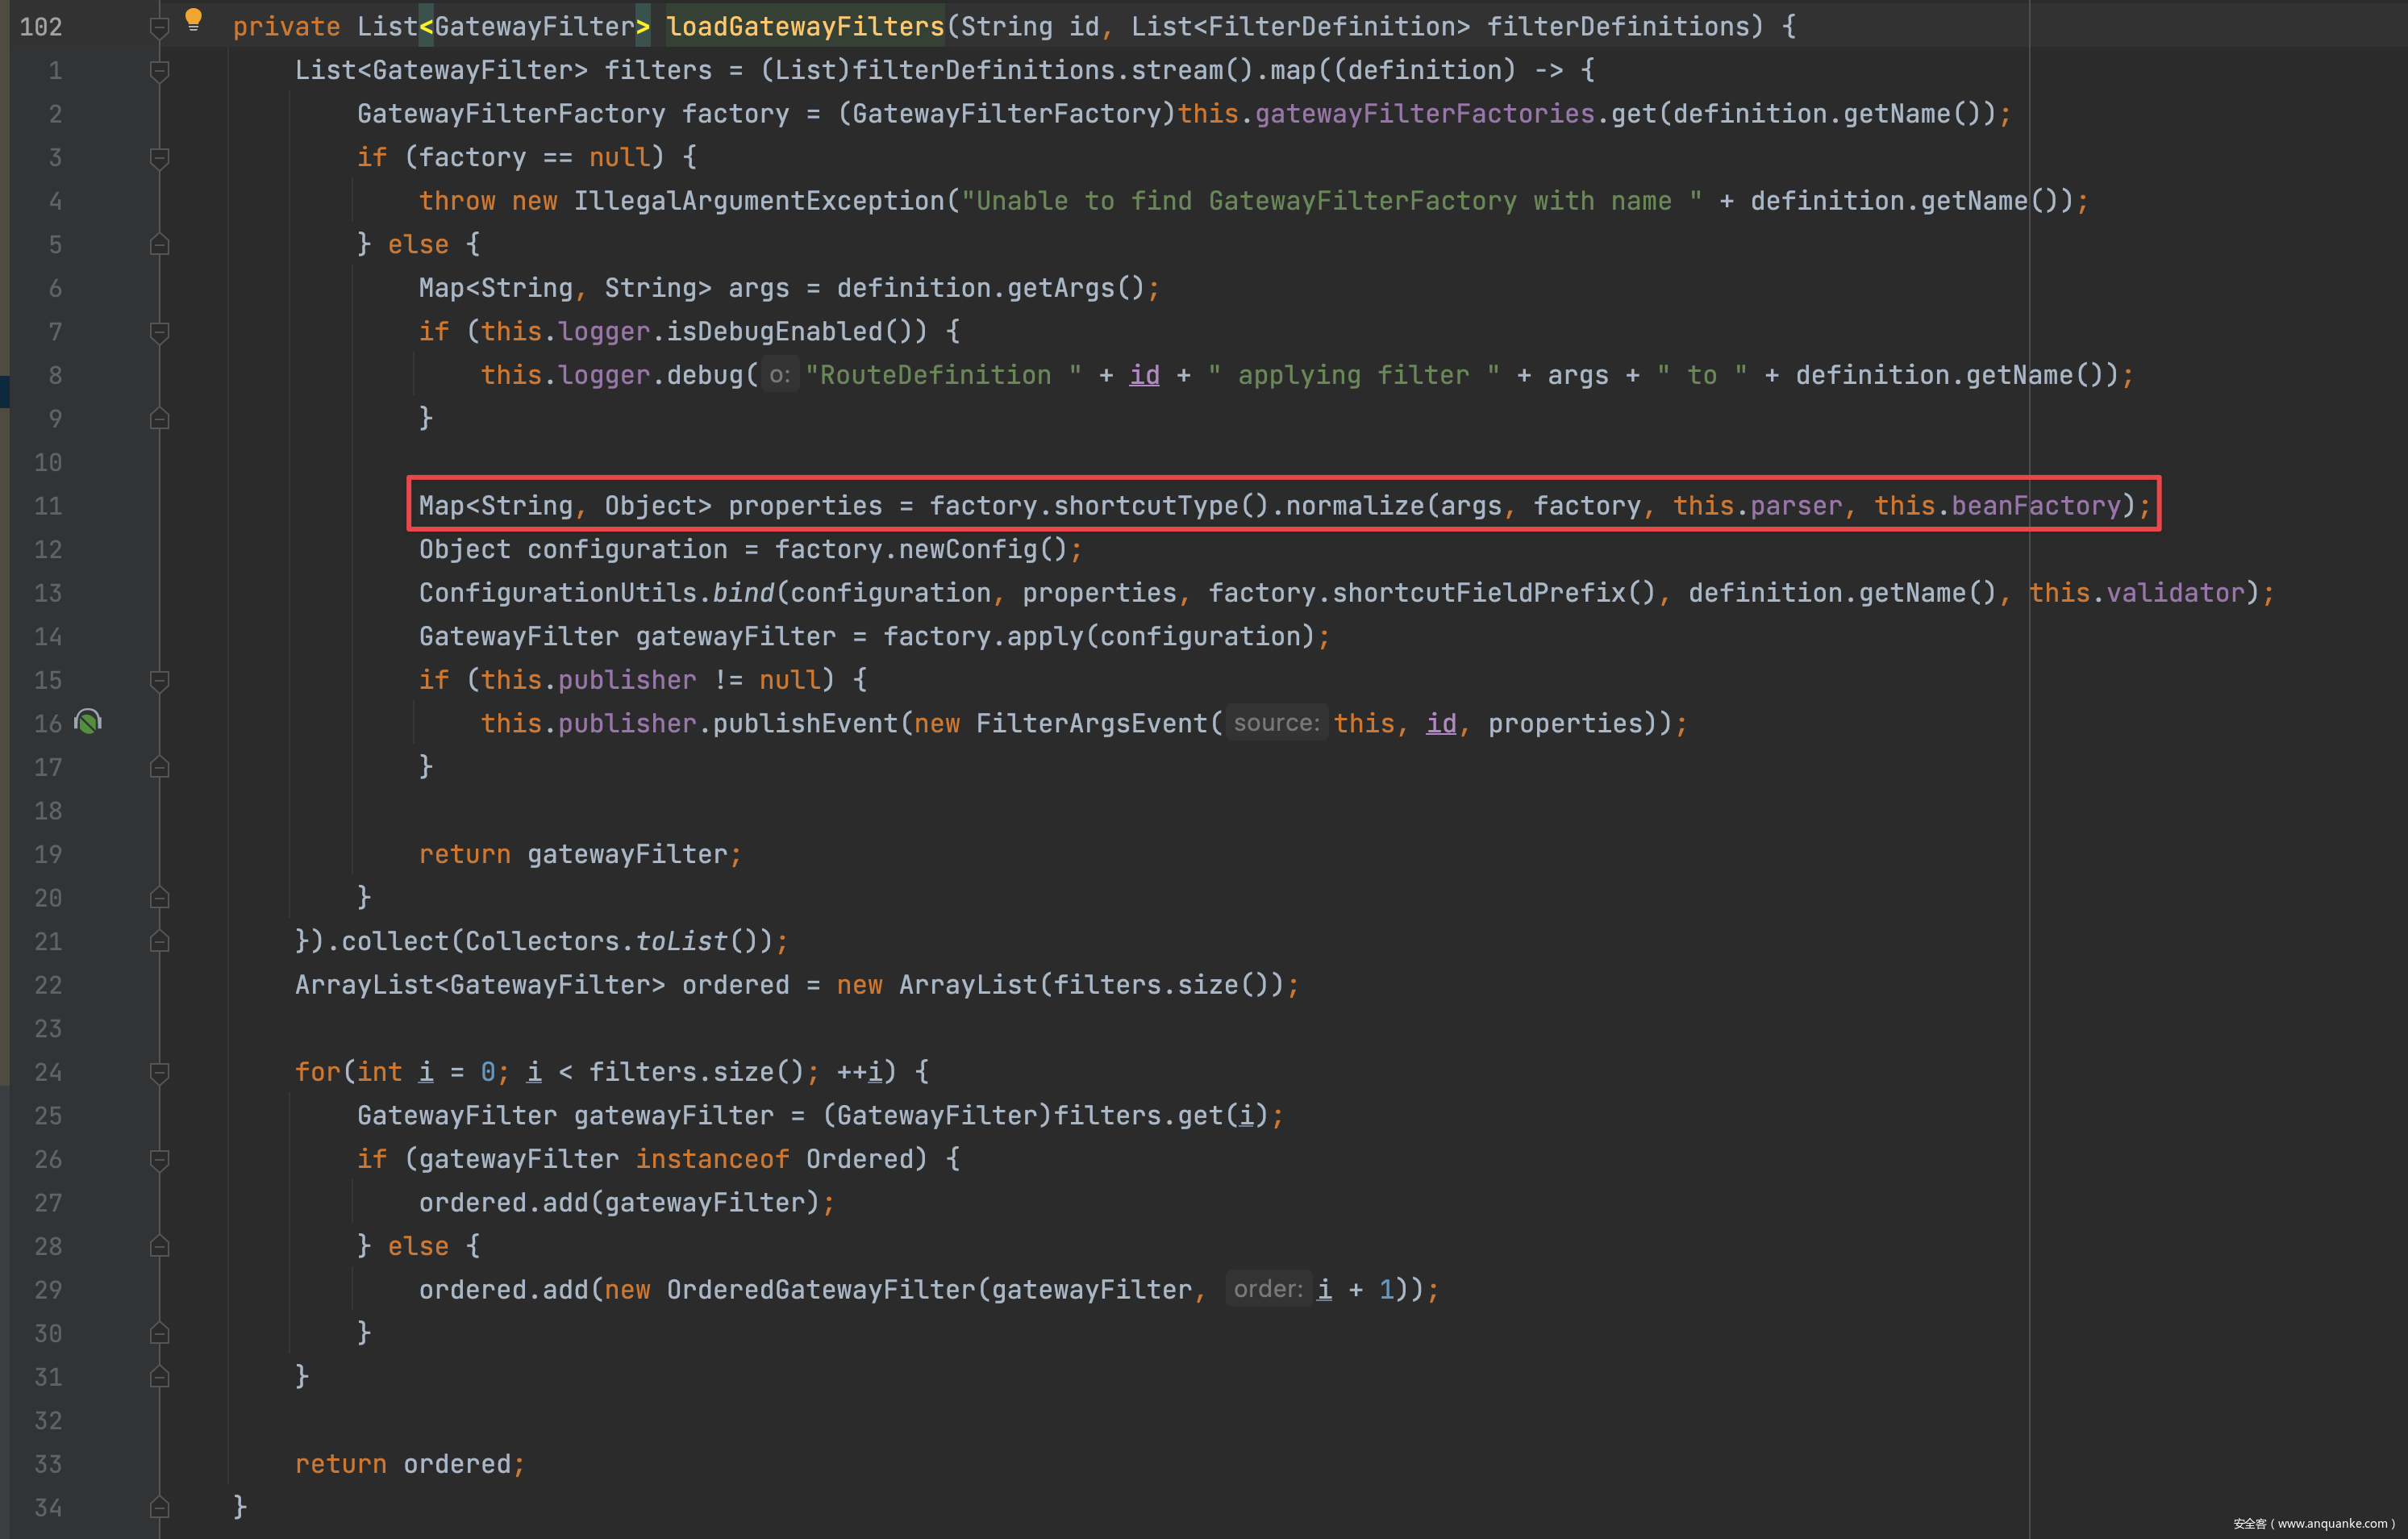Click underlined id in FilterArgsEvent call
Image resolution: width=2408 pixels, height=1539 pixels.
1440,724
